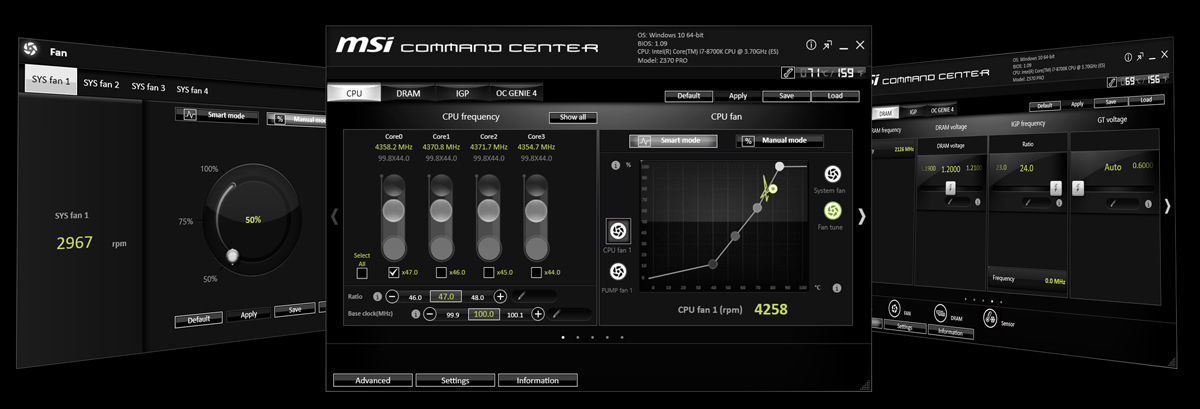Enable CPU fan Smart mode

coord(672,141)
